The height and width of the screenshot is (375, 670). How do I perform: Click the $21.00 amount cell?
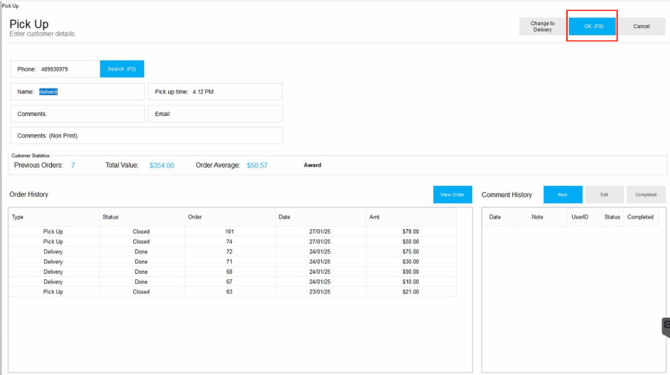(411, 292)
